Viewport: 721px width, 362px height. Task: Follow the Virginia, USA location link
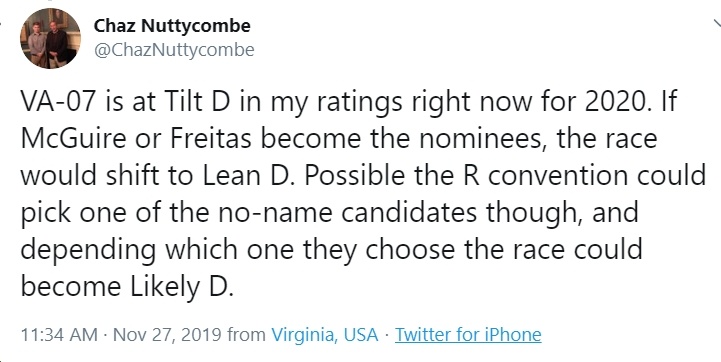[x=325, y=335]
